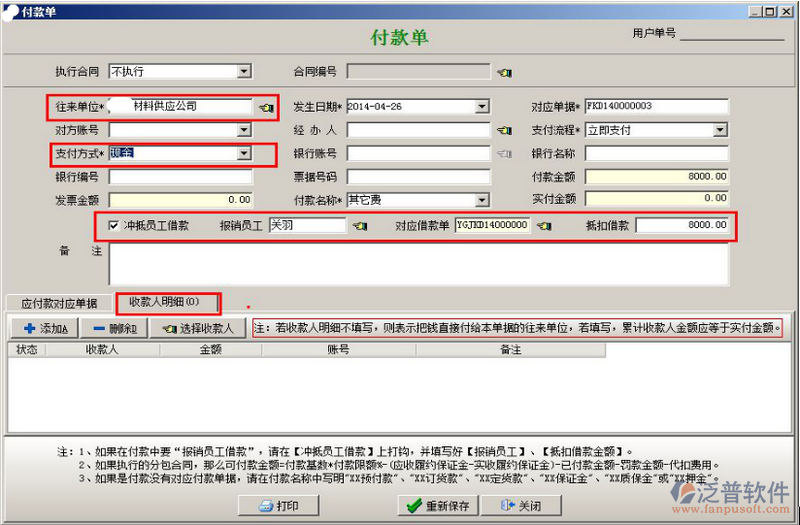Click the lookup icon beside 合同编号 field
The image size is (800, 525).
505,72
